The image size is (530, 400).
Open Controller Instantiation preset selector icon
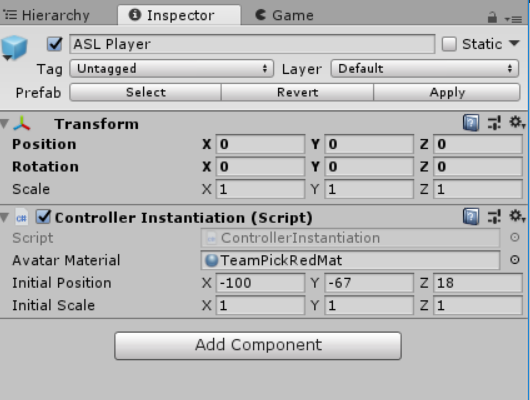[x=494, y=216]
